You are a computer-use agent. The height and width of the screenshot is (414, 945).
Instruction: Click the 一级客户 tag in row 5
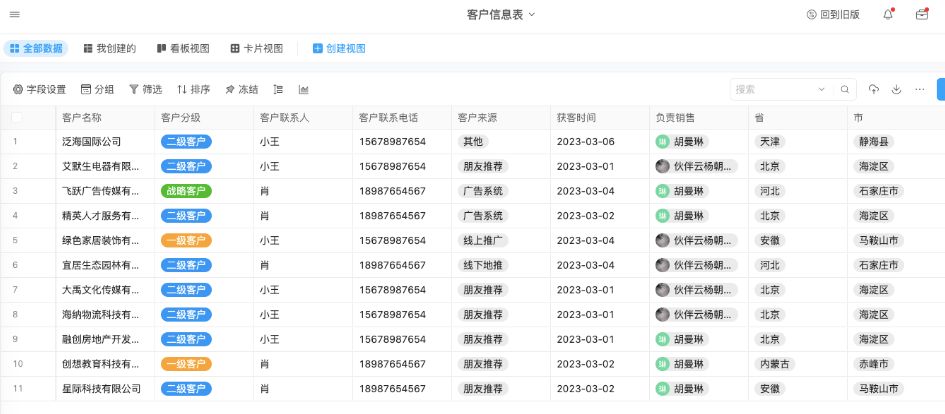(x=186, y=240)
